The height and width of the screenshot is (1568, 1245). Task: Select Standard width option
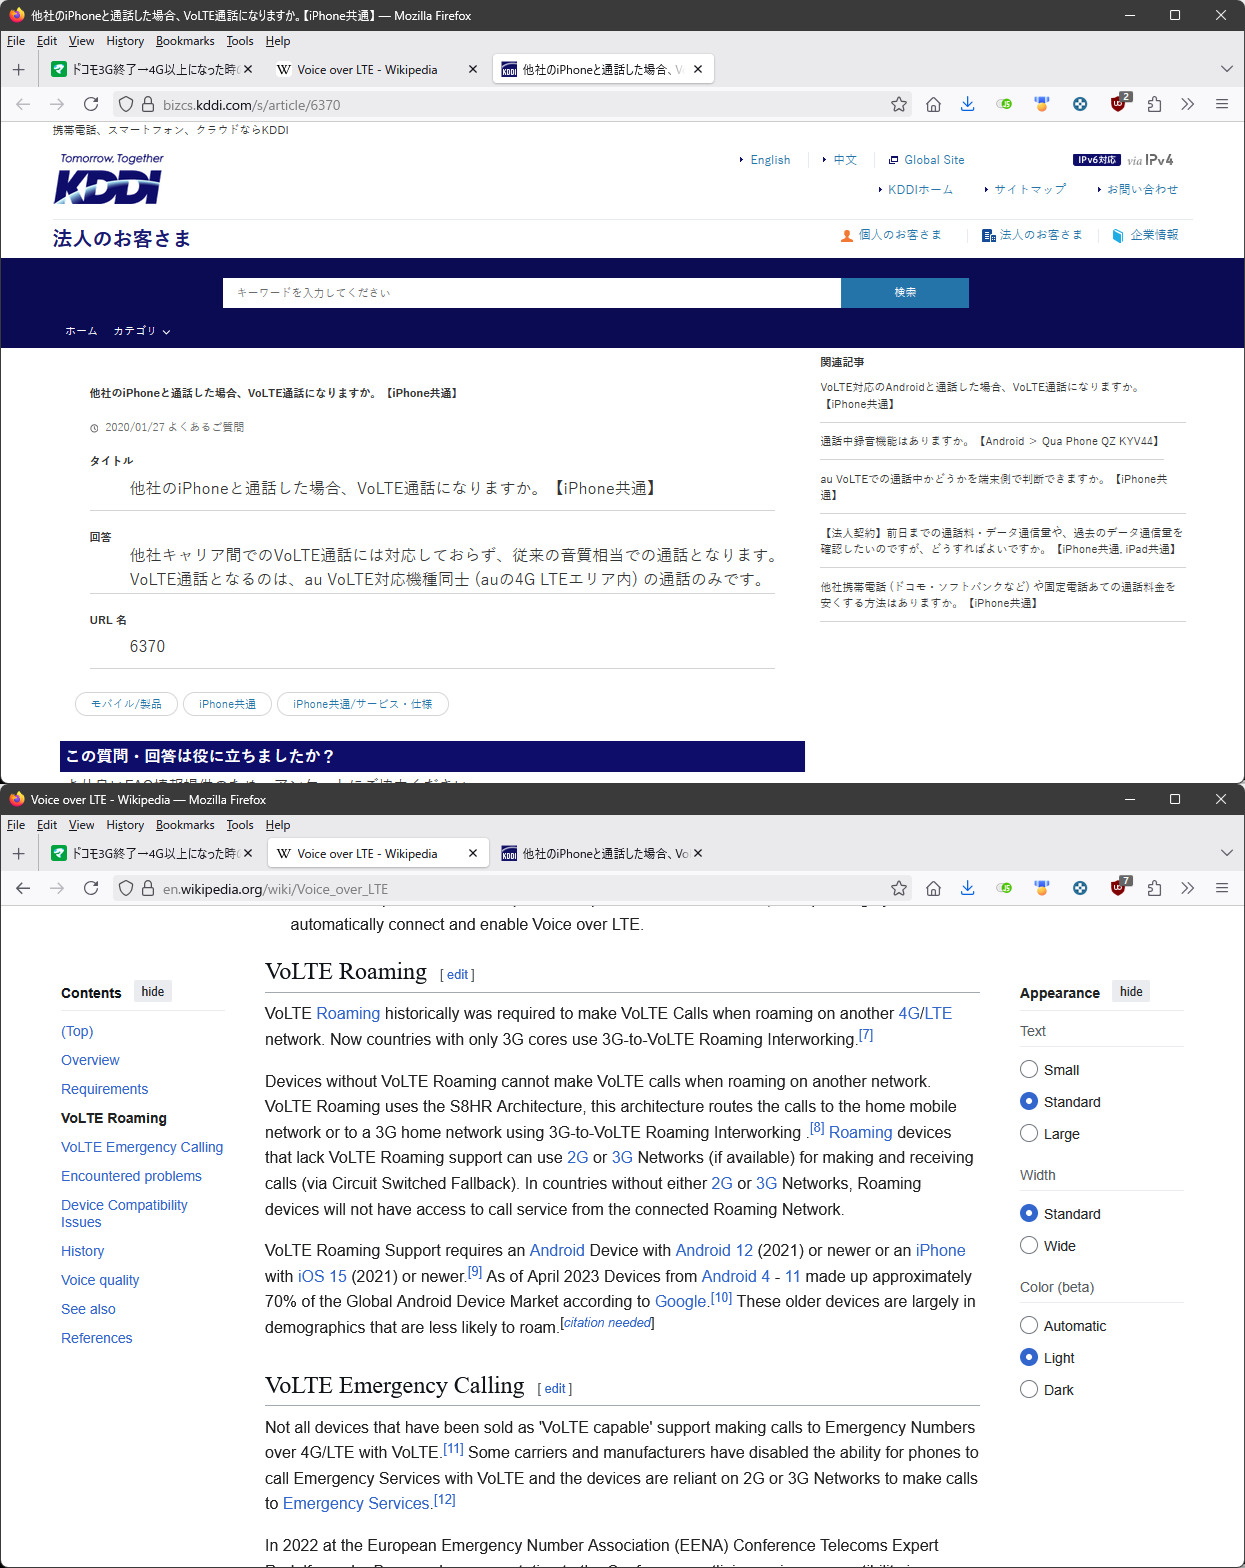(1029, 1213)
